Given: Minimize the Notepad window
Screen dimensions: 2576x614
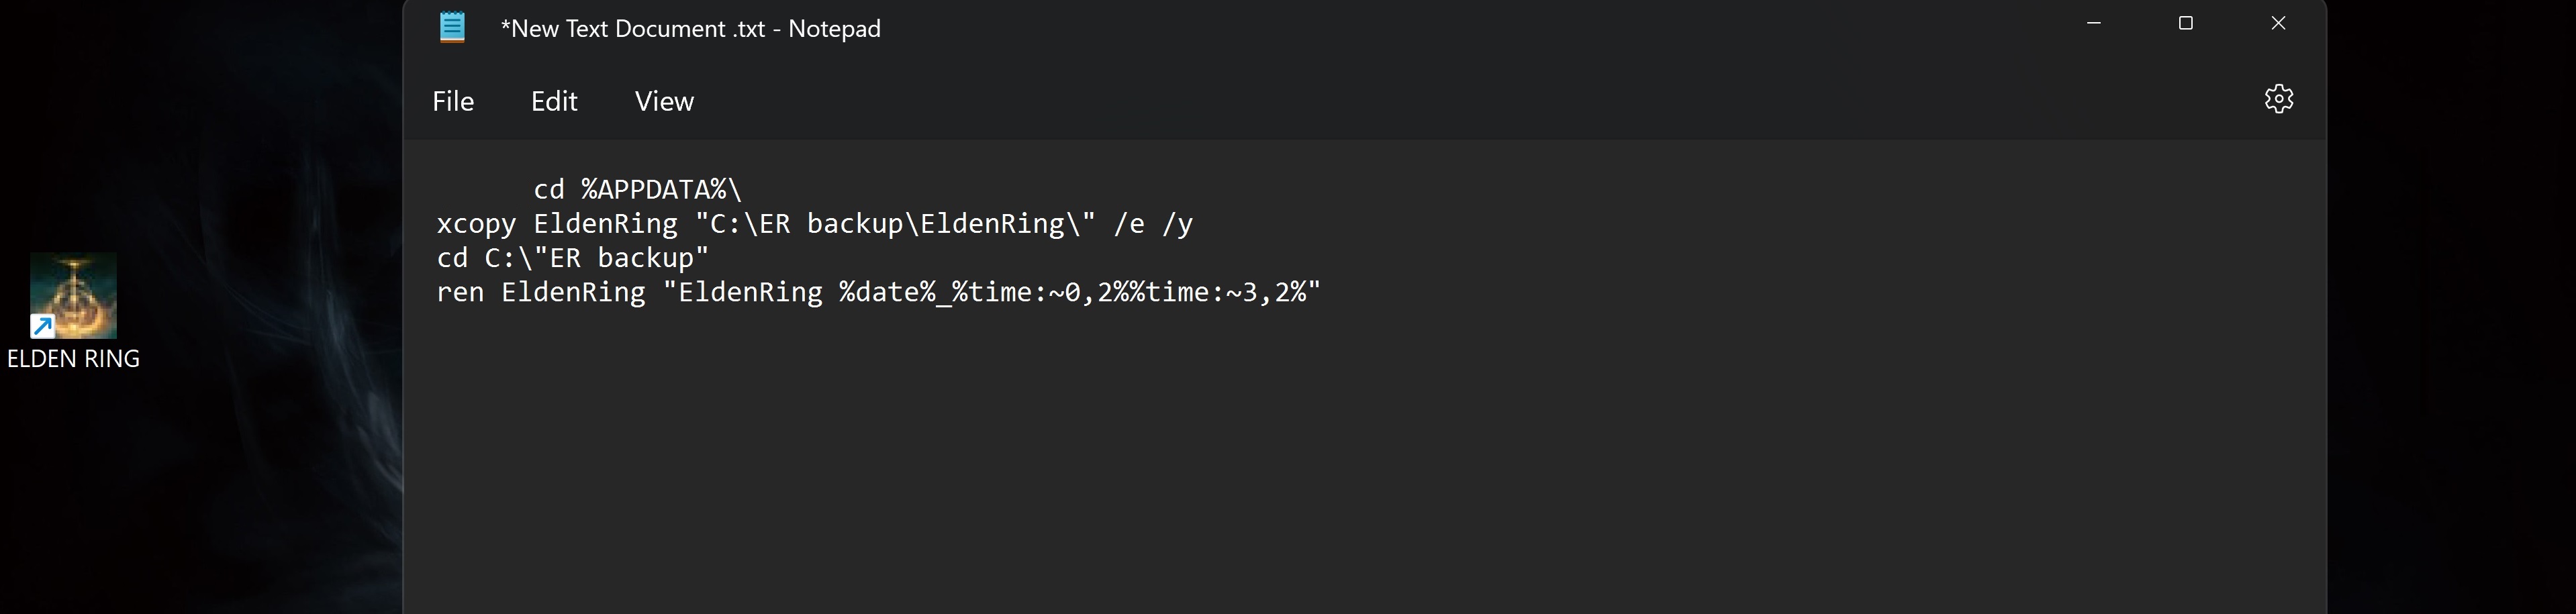Looking at the screenshot, I should click(2094, 23).
